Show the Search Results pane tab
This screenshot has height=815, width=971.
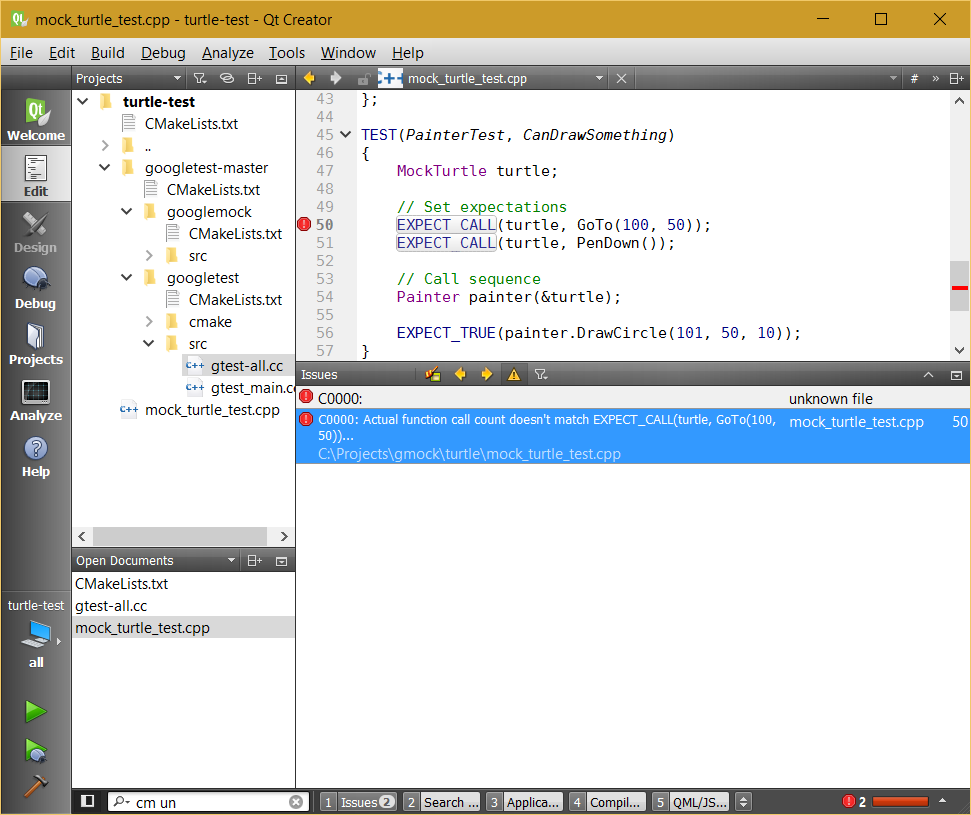point(442,802)
